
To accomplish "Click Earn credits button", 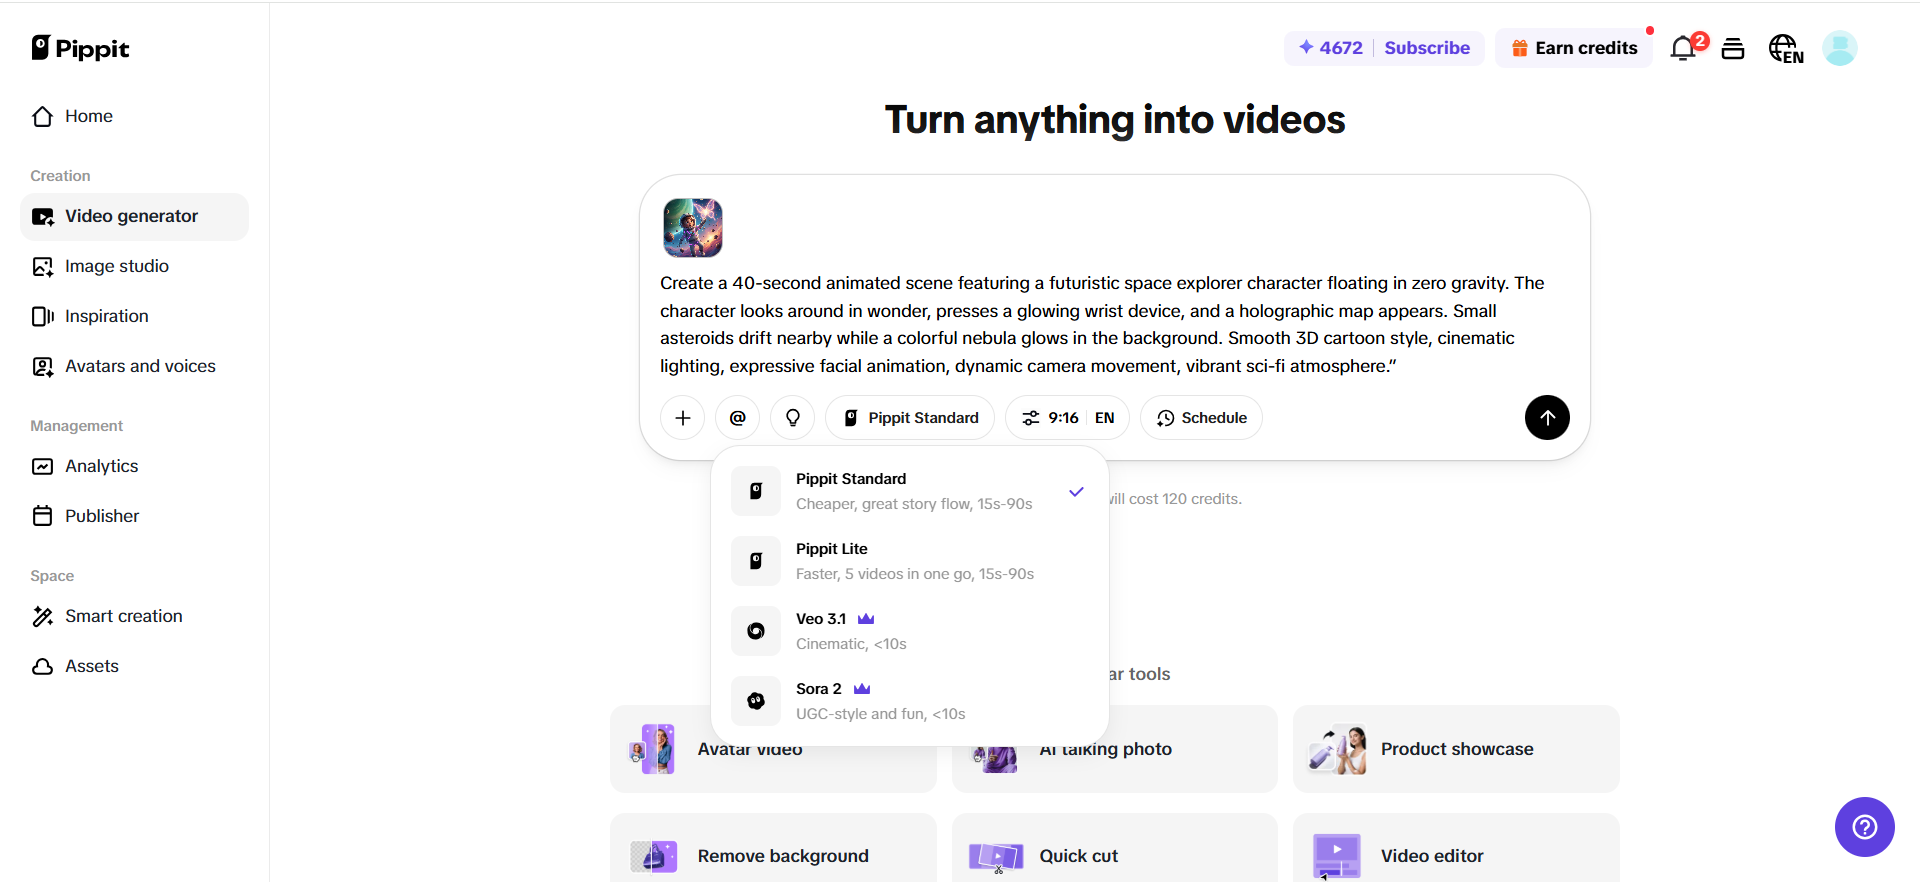I will coord(1574,48).
